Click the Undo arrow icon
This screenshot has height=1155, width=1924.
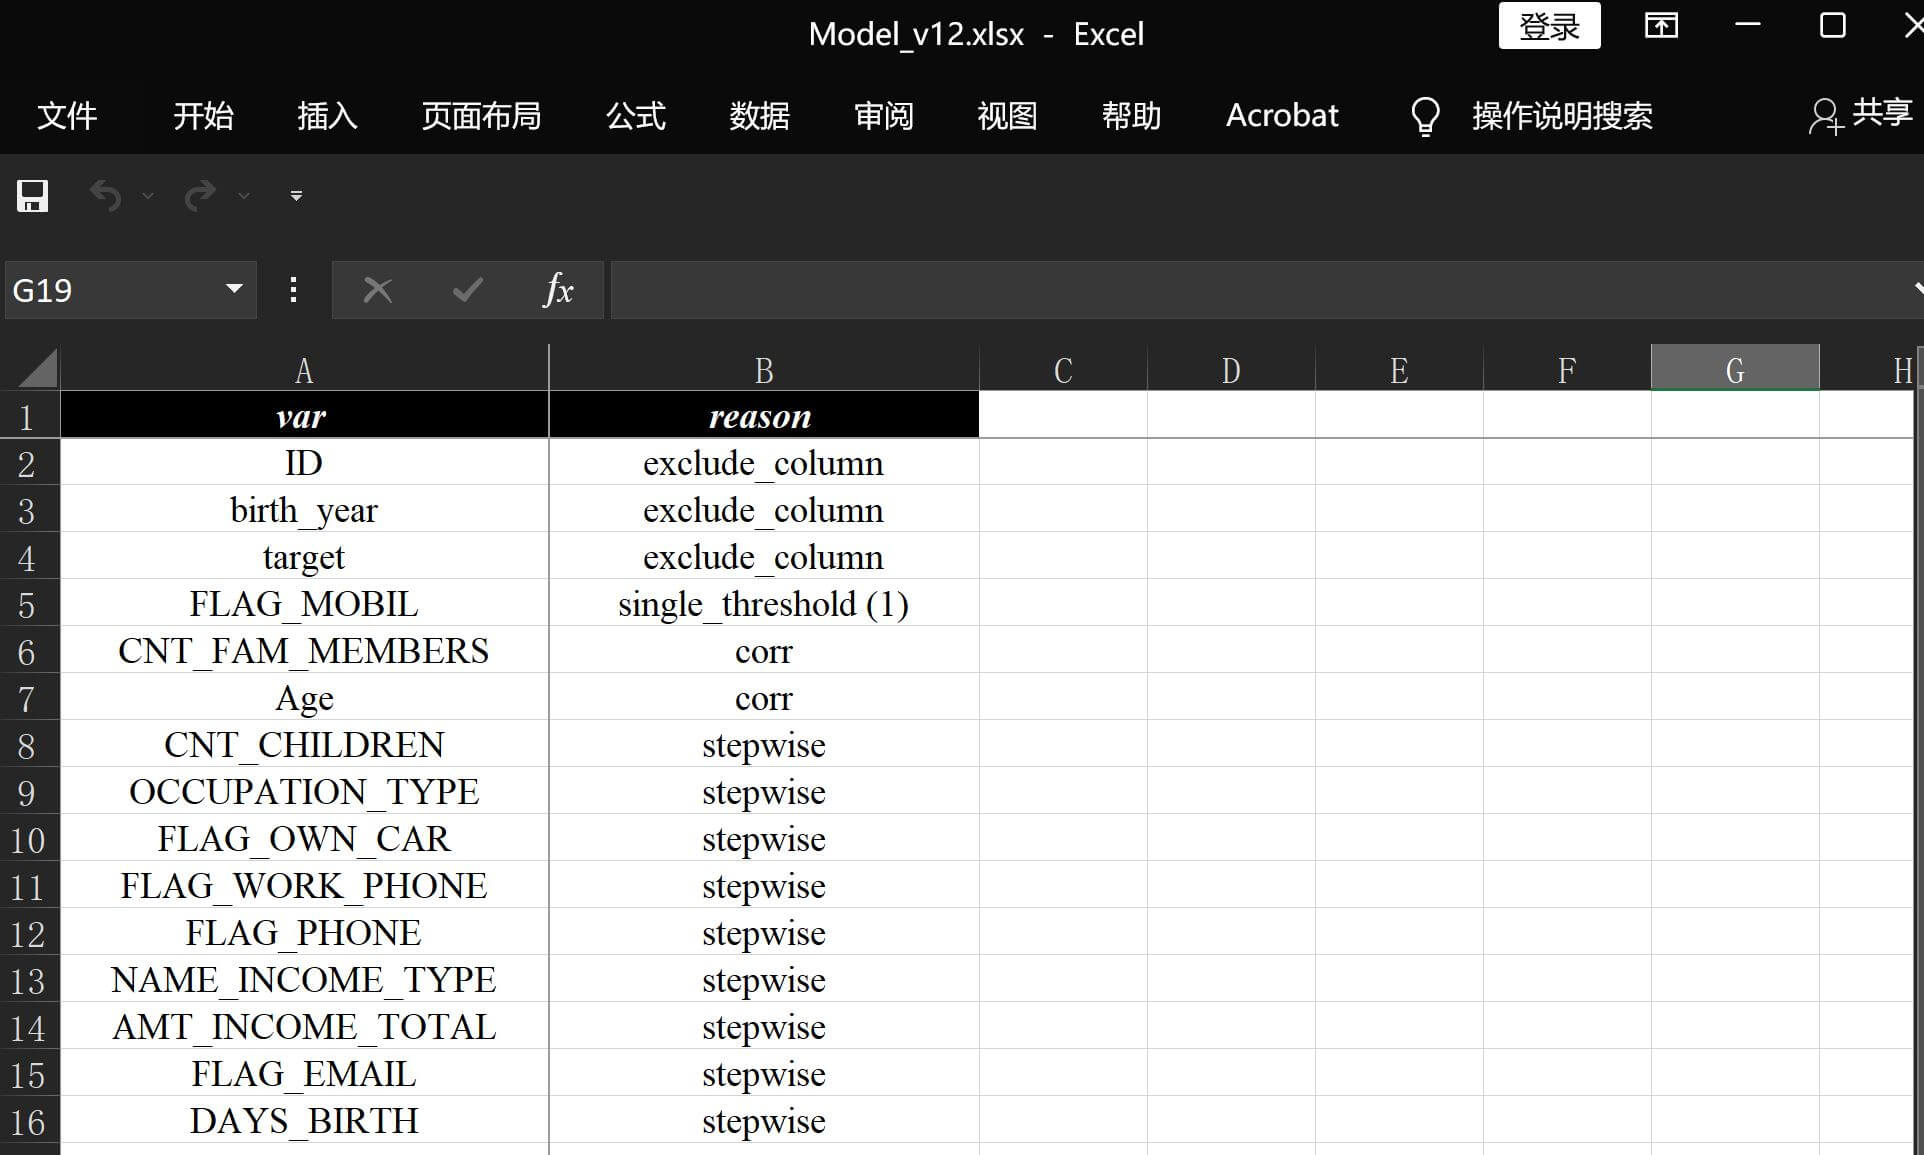pyautogui.click(x=105, y=196)
